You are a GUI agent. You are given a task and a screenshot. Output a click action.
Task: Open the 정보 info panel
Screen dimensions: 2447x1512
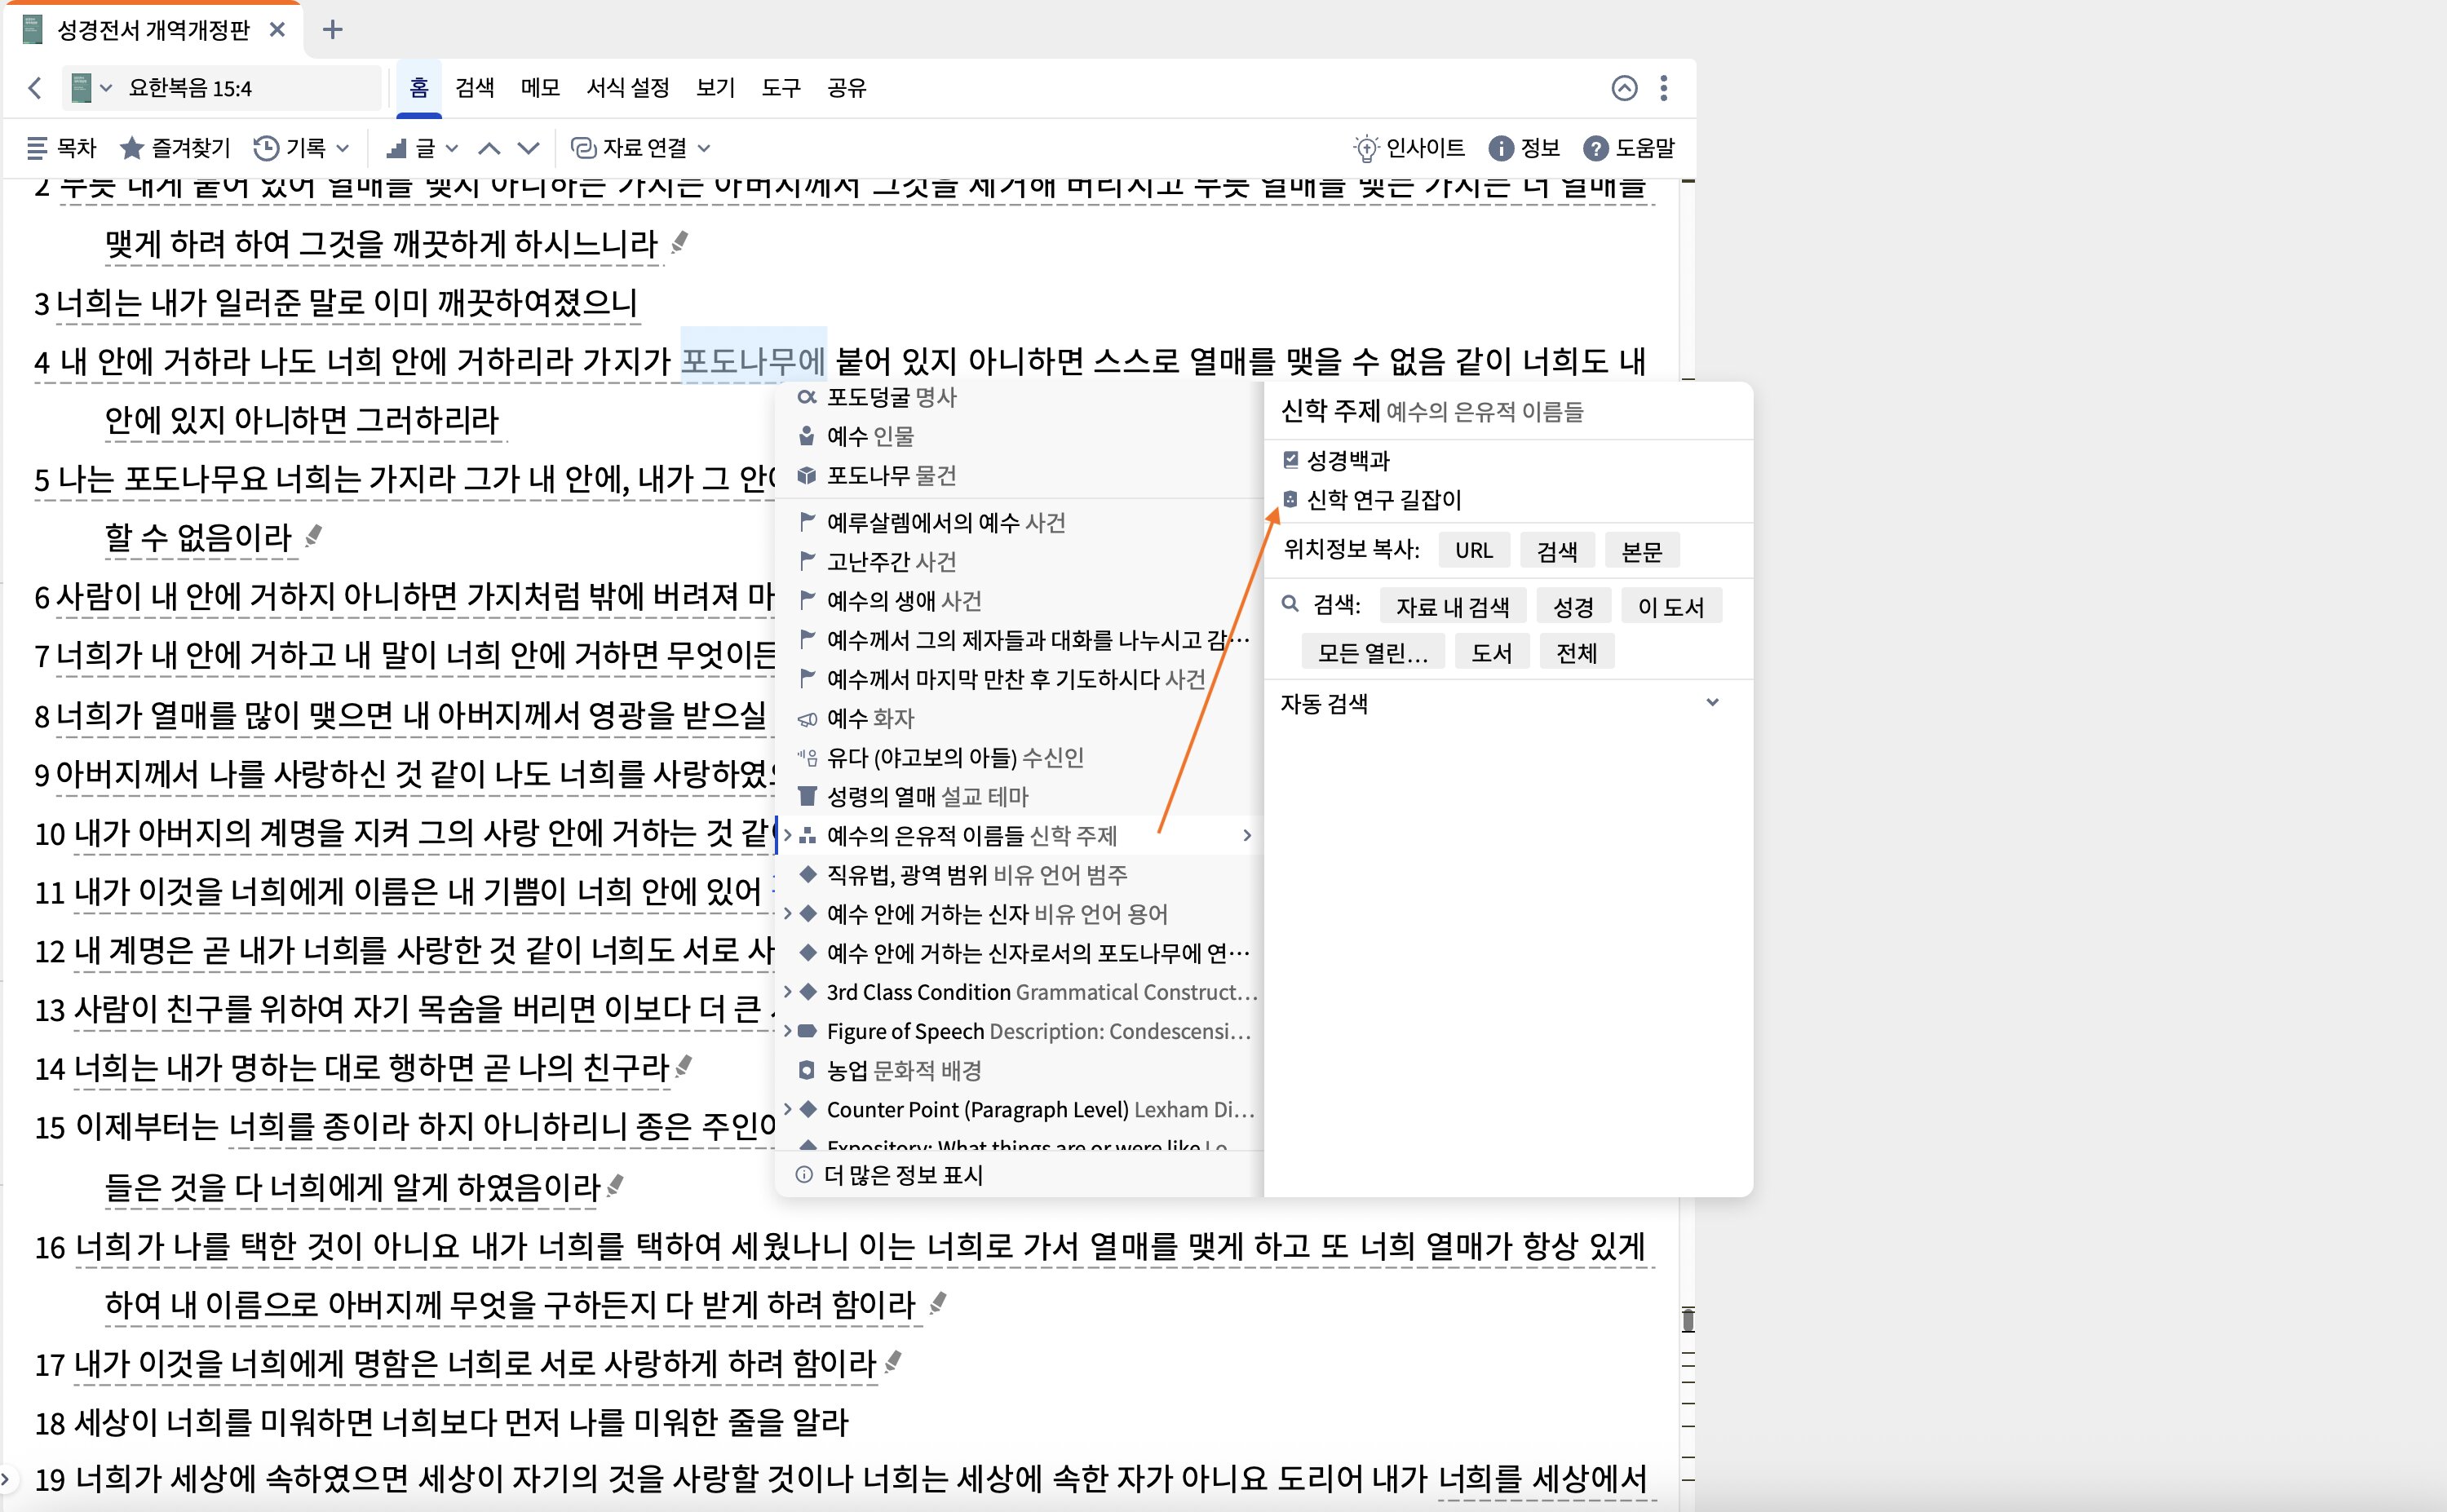[x=1524, y=148]
